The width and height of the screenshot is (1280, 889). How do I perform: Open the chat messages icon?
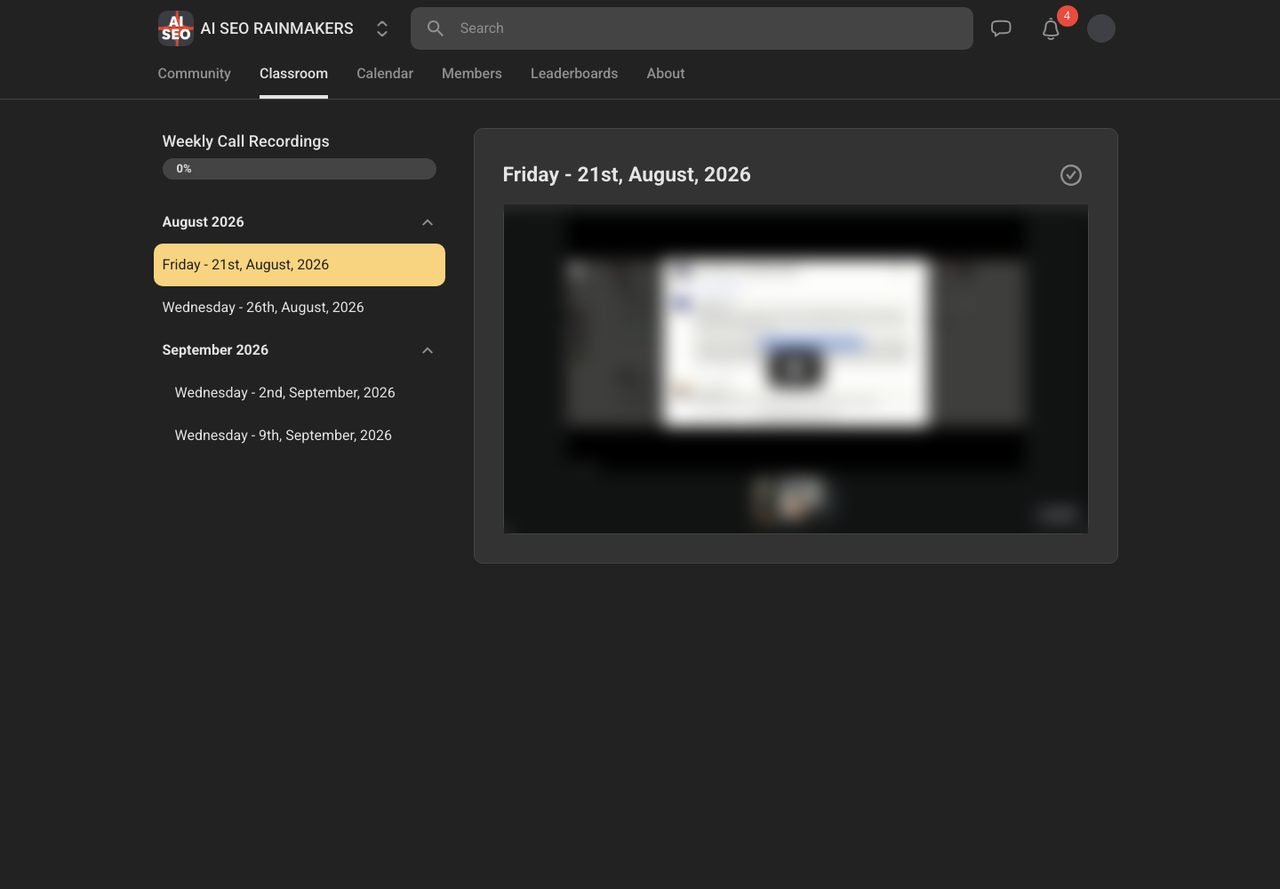tap(1001, 28)
